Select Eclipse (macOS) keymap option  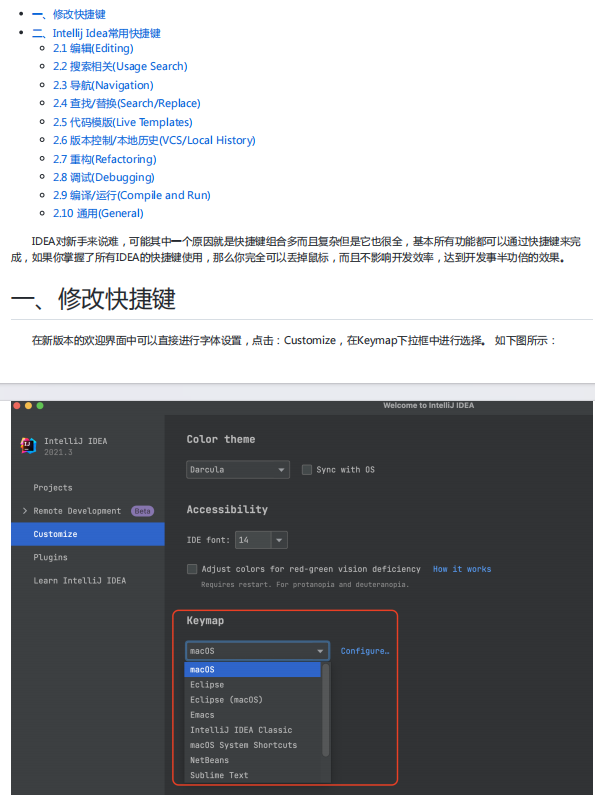[x=252, y=700]
